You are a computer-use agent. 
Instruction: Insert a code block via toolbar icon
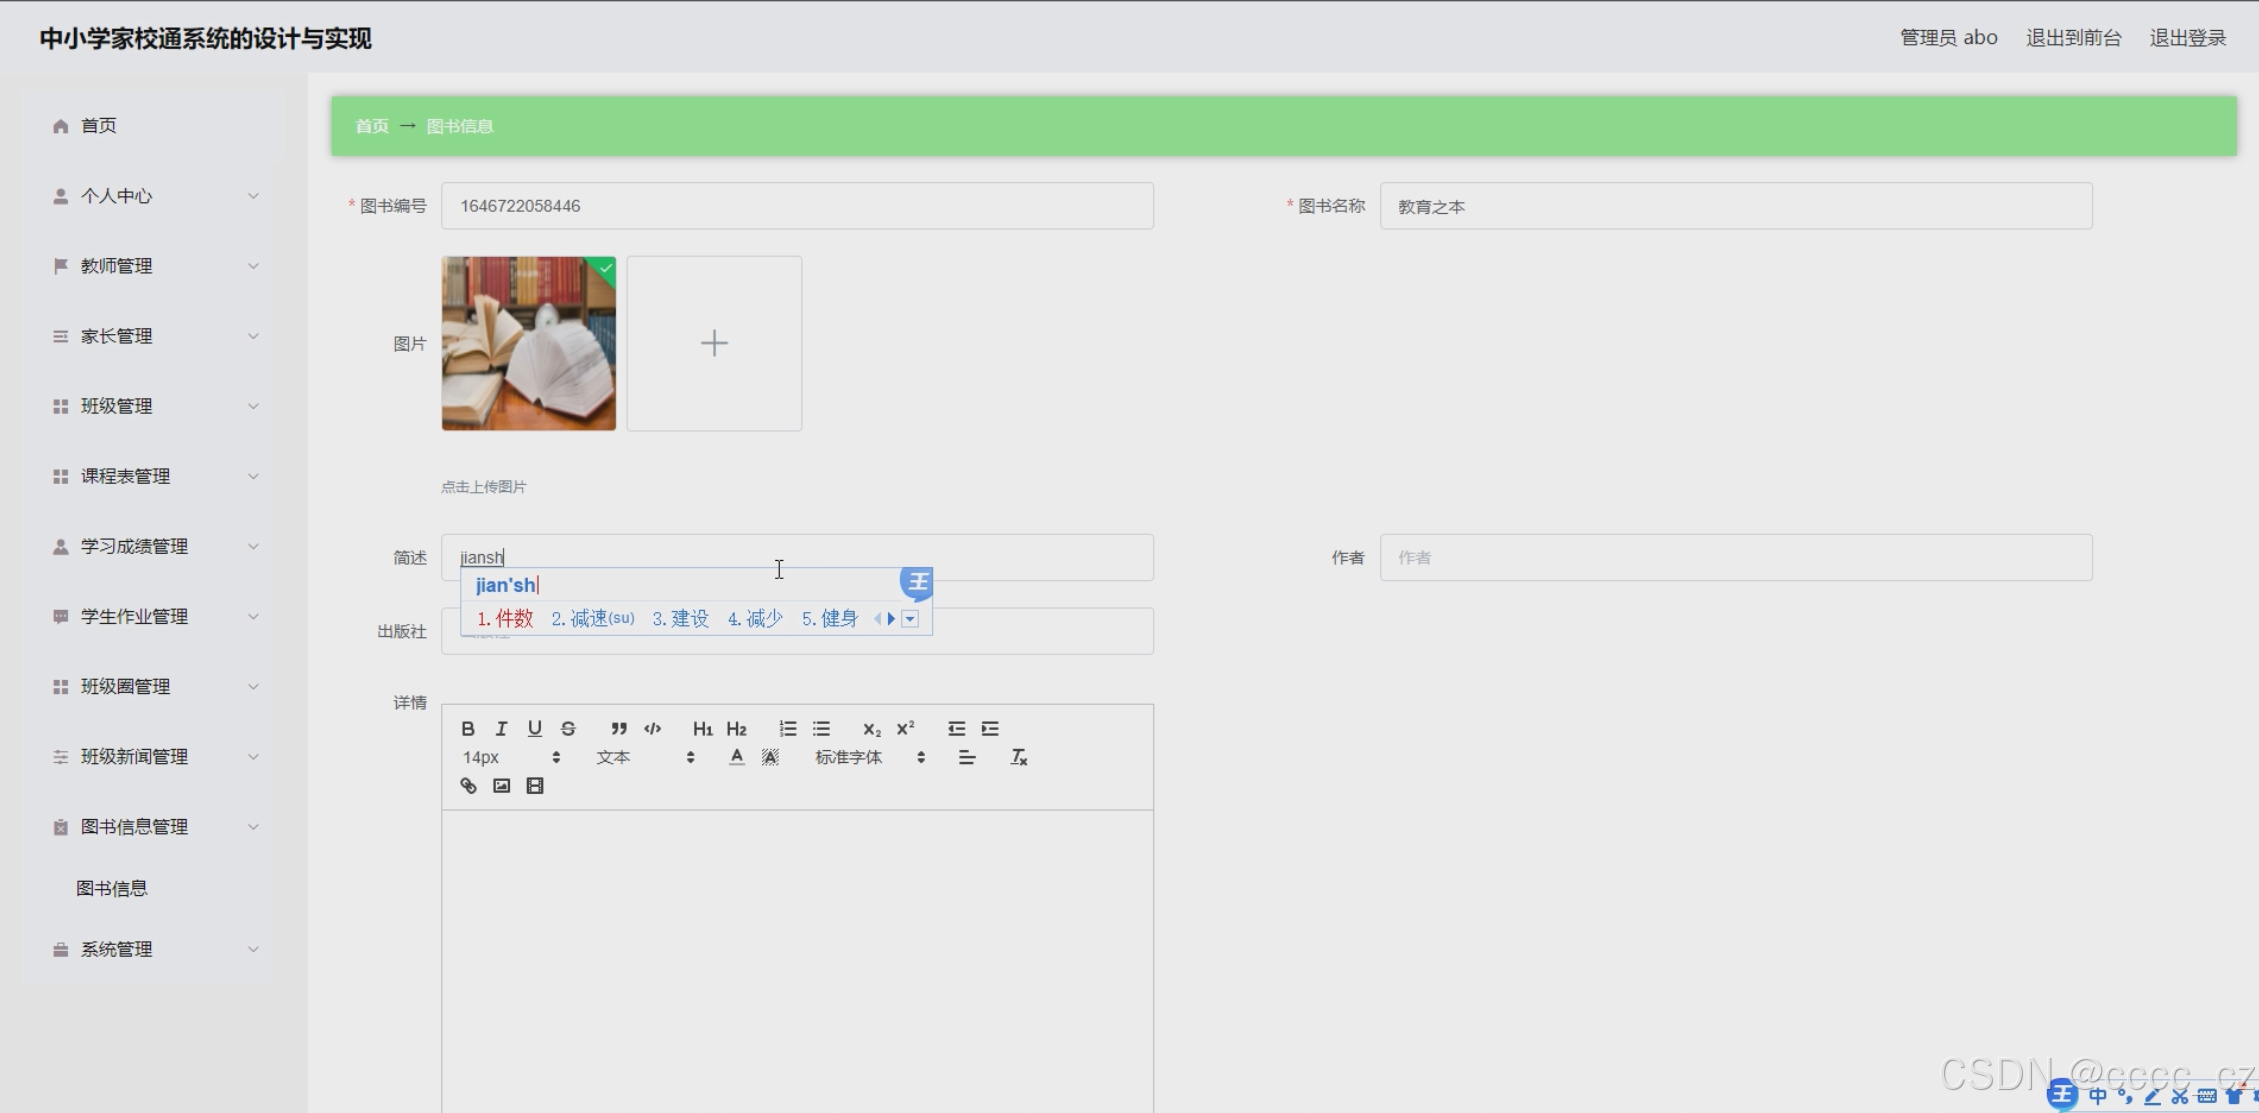tap(652, 728)
